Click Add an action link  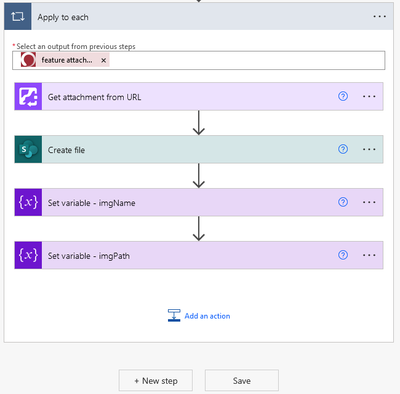pyautogui.click(x=199, y=316)
